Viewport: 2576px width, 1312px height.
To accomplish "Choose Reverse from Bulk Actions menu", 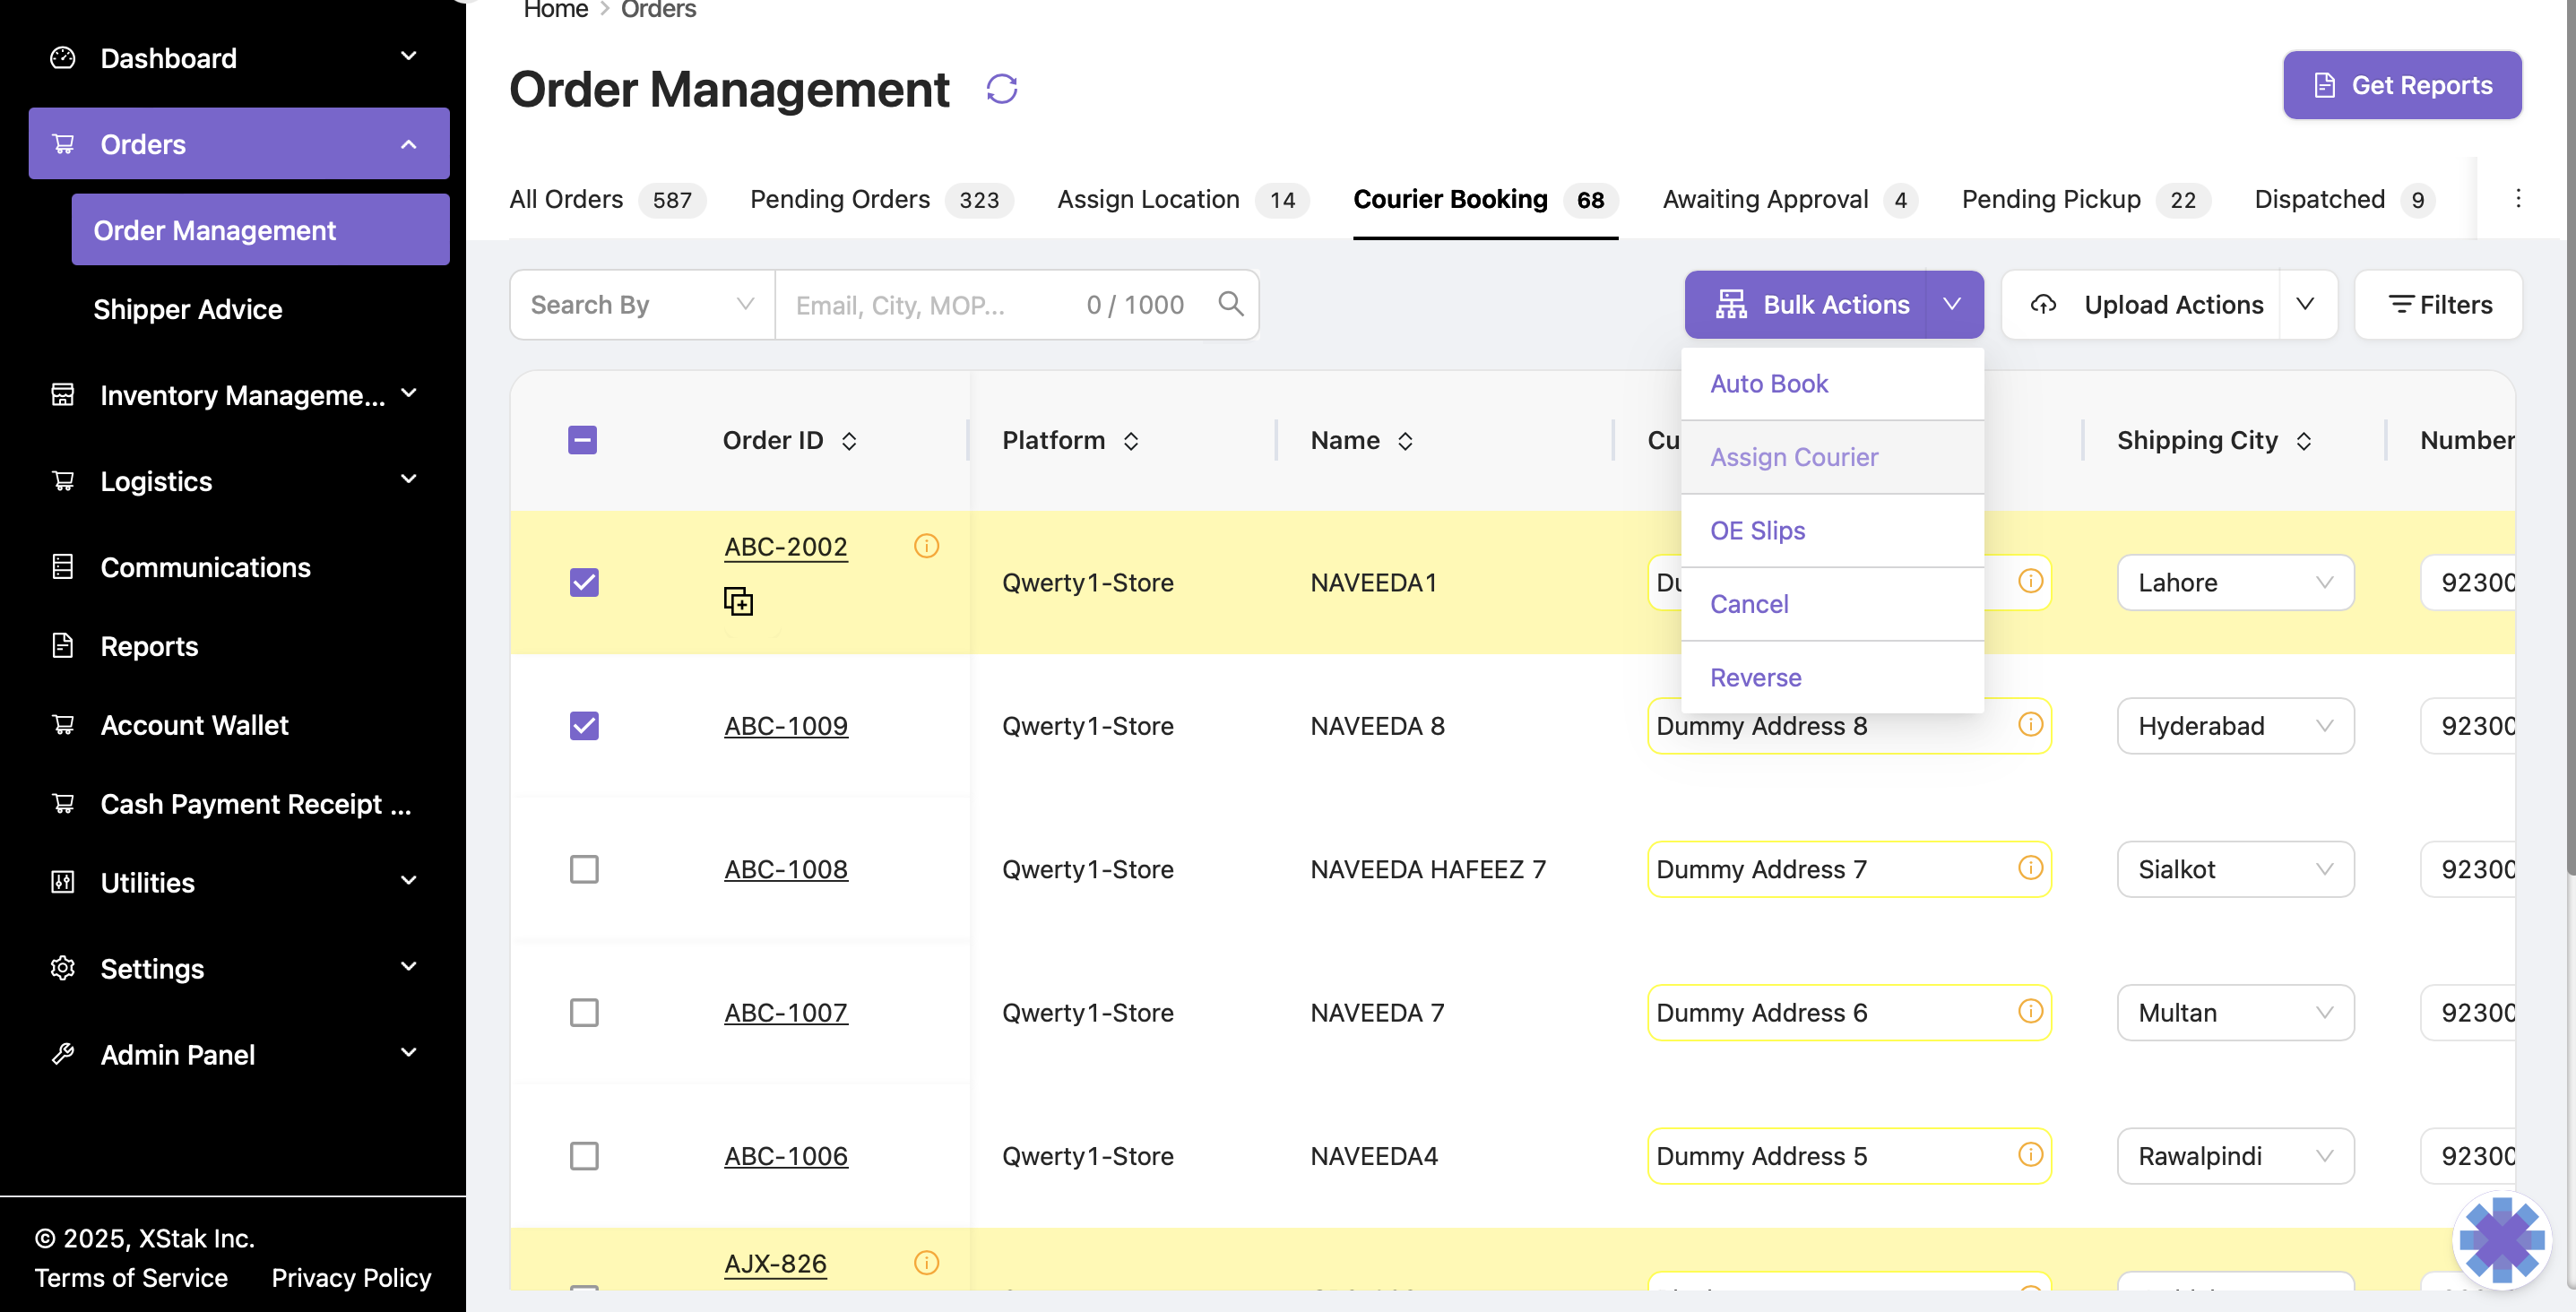I will tap(1832, 677).
